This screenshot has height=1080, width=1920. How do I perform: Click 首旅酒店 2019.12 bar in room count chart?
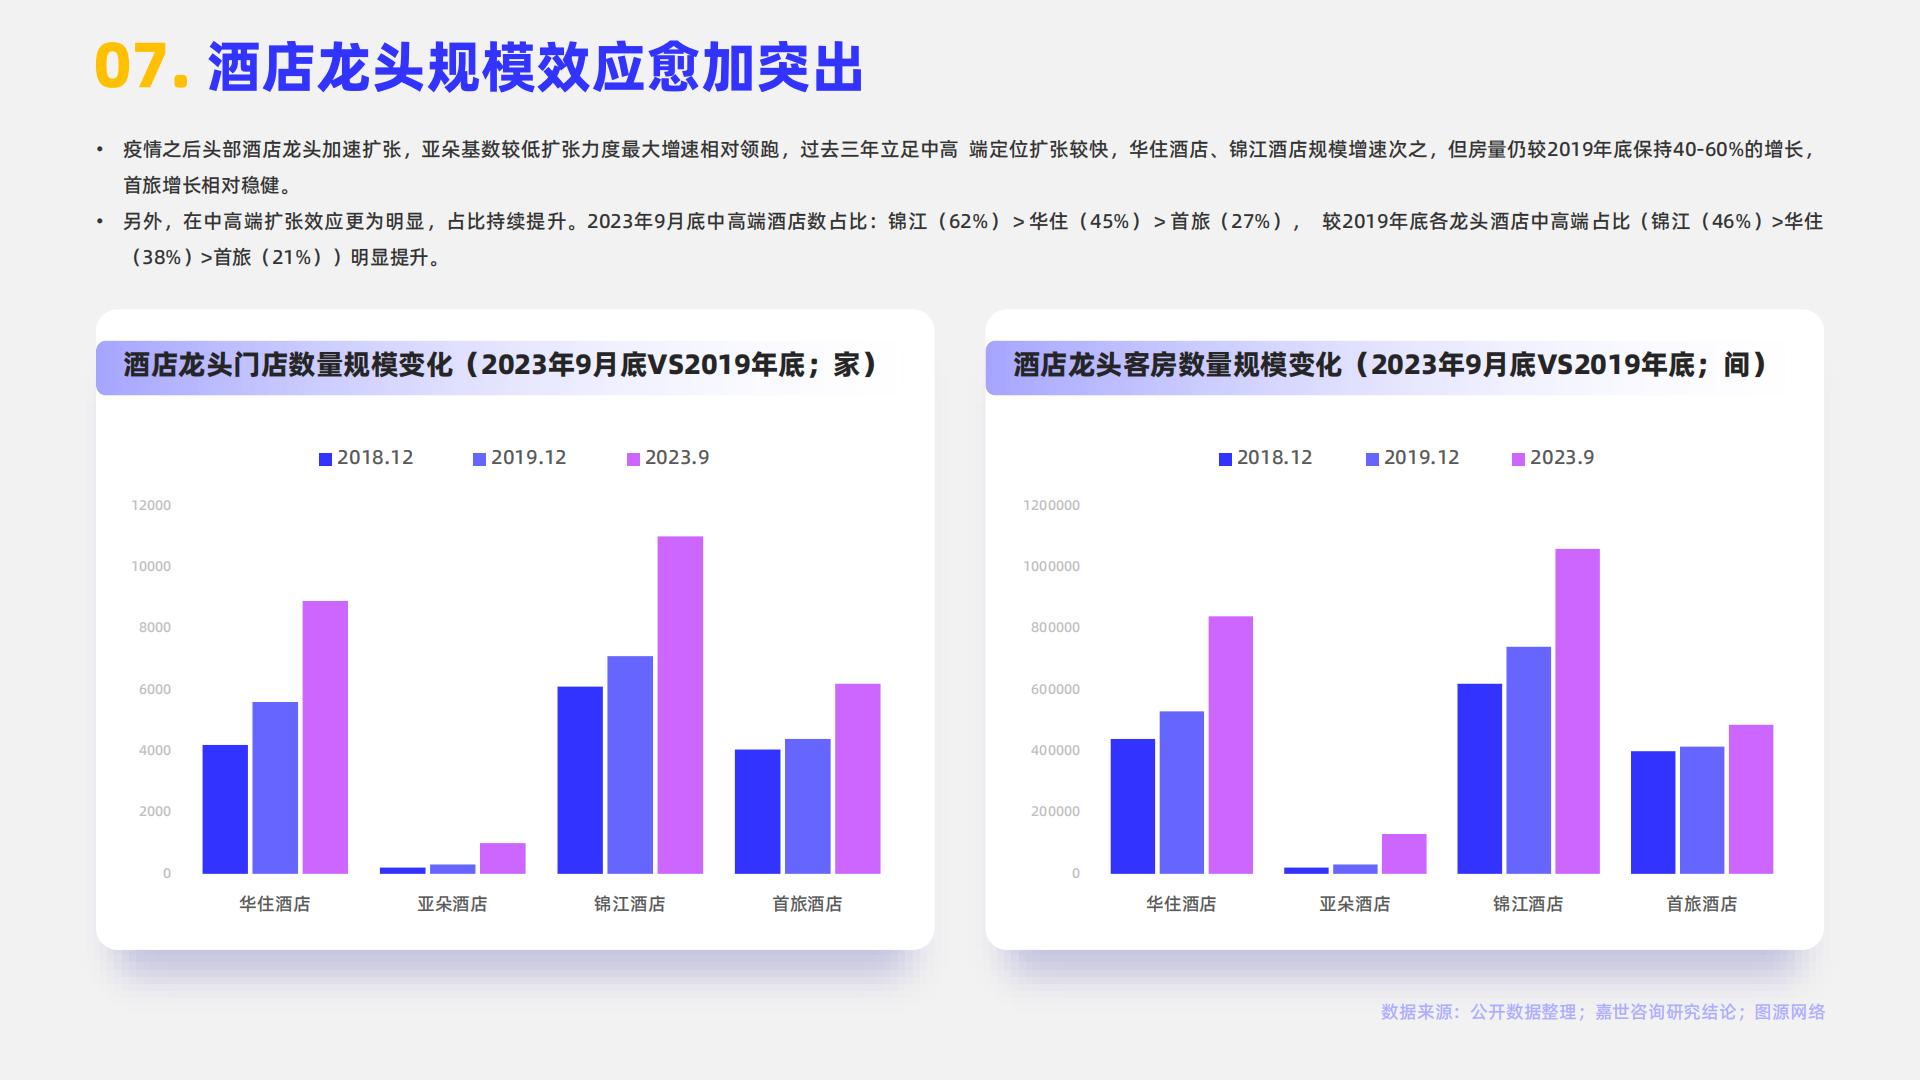pos(1702,810)
